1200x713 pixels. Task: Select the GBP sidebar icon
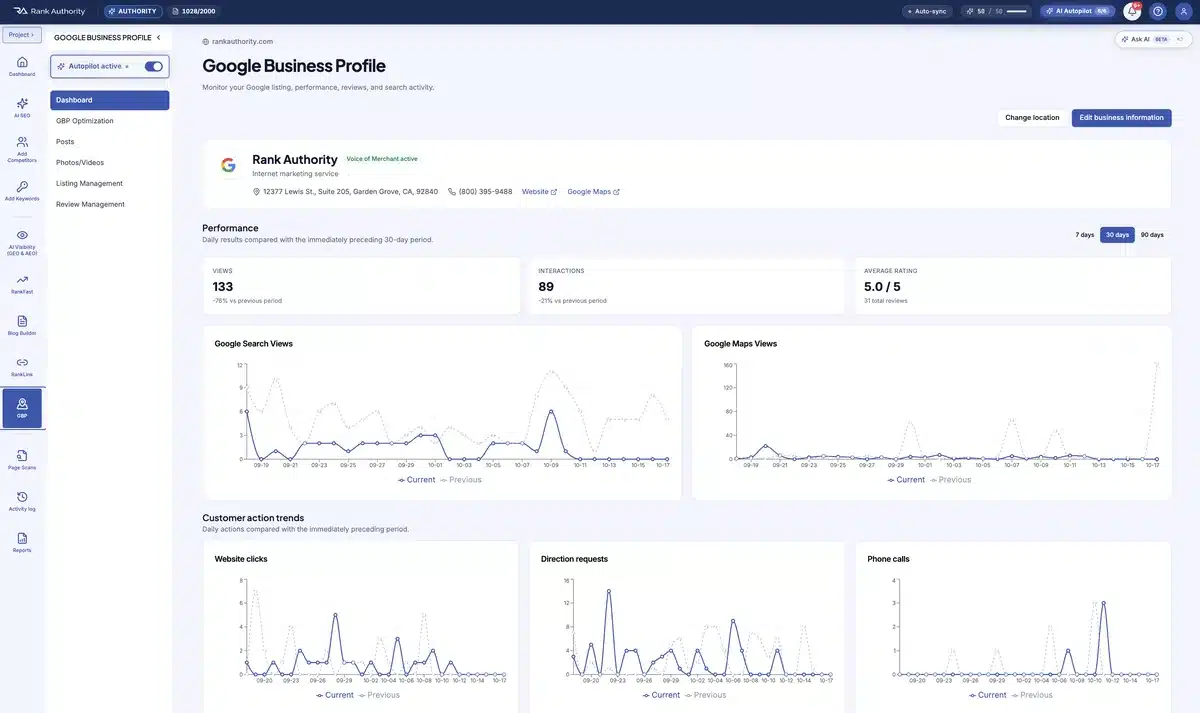pos(22,408)
